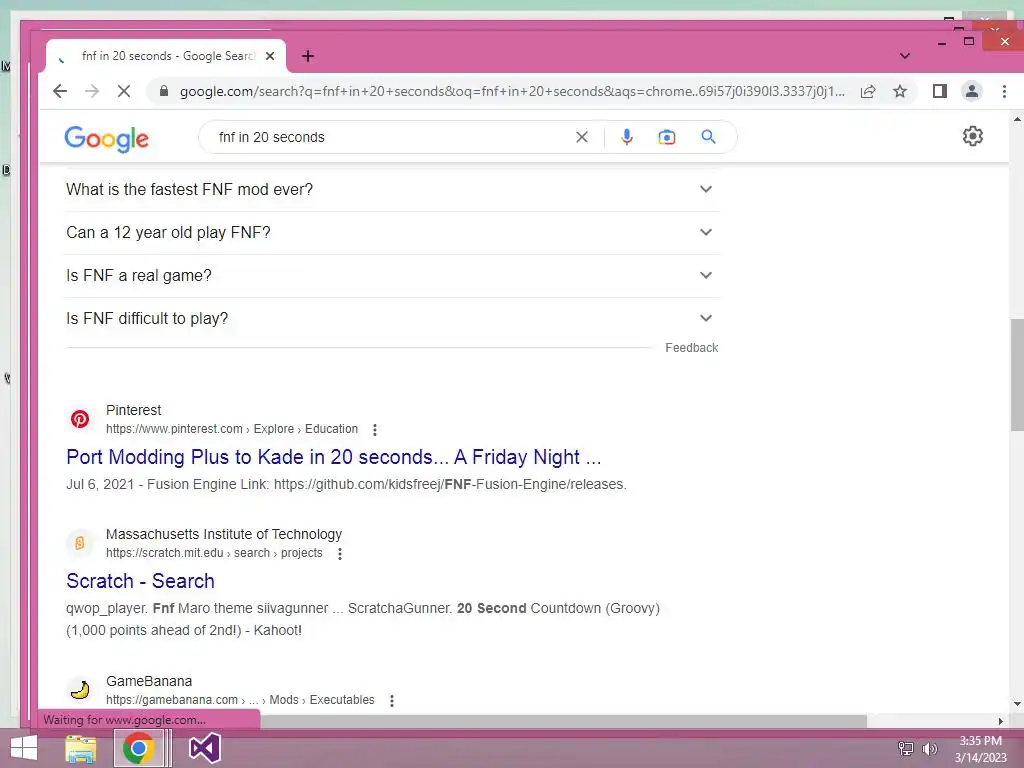Image resolution: width=1024 pixels, height=768 pixels.
Task: Open File Explorer from the taskbar
Action: click(81, 748)
